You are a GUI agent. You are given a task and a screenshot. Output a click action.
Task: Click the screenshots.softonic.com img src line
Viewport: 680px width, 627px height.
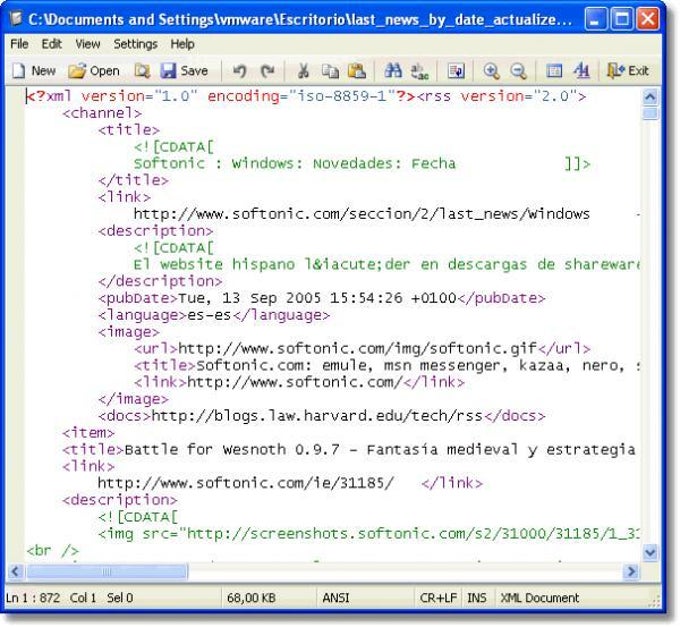point(369,533)
